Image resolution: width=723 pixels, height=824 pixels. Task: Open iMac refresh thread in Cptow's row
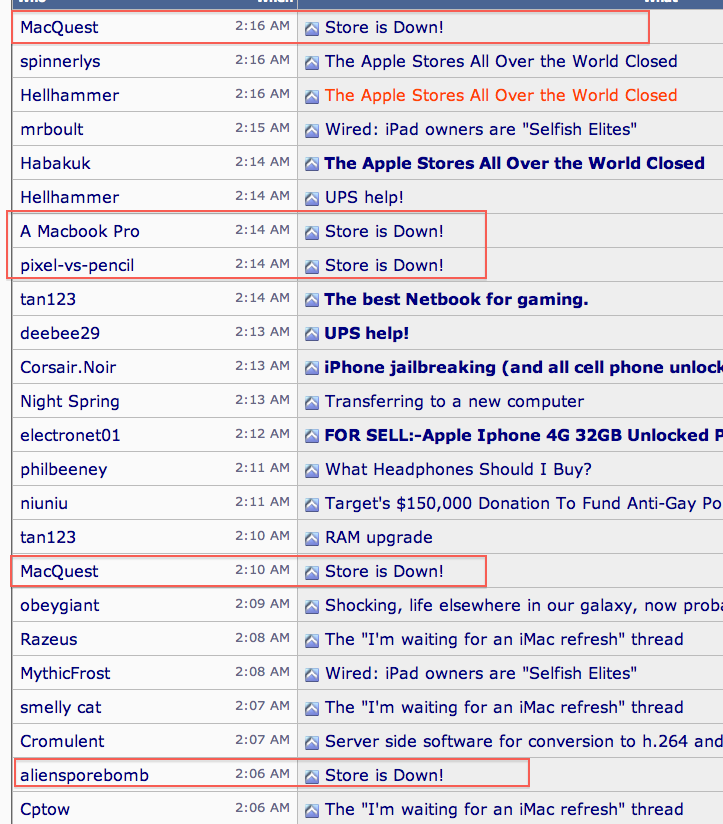click(504, 809)
